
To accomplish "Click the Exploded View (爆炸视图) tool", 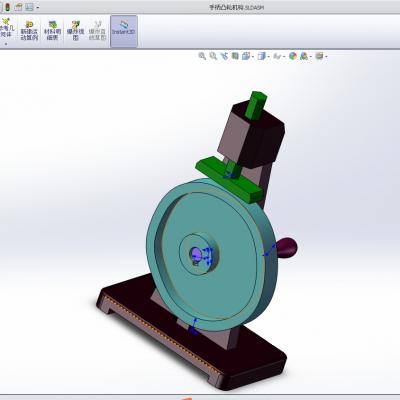I will tap(75, 31).
